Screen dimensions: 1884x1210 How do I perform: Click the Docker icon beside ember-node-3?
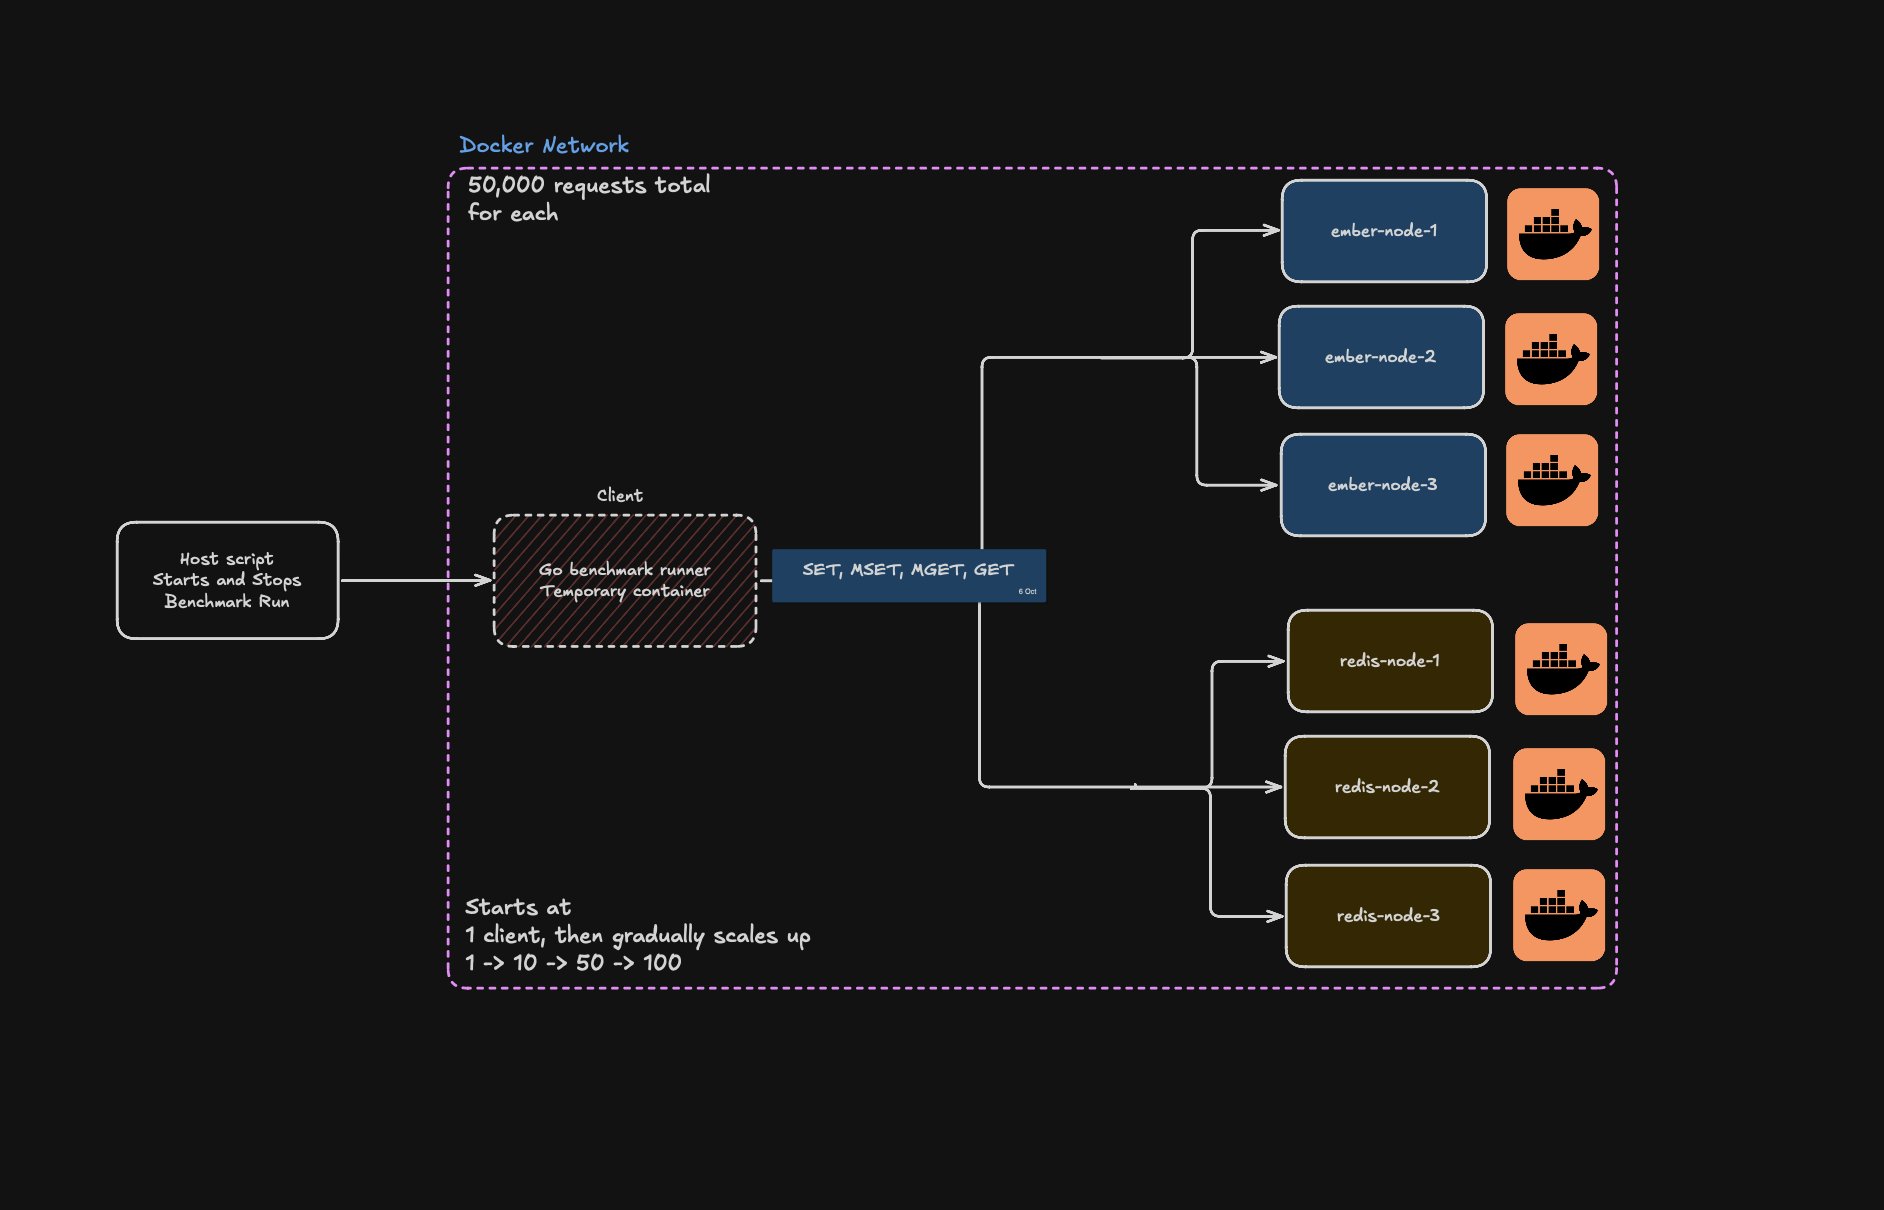1551,480
